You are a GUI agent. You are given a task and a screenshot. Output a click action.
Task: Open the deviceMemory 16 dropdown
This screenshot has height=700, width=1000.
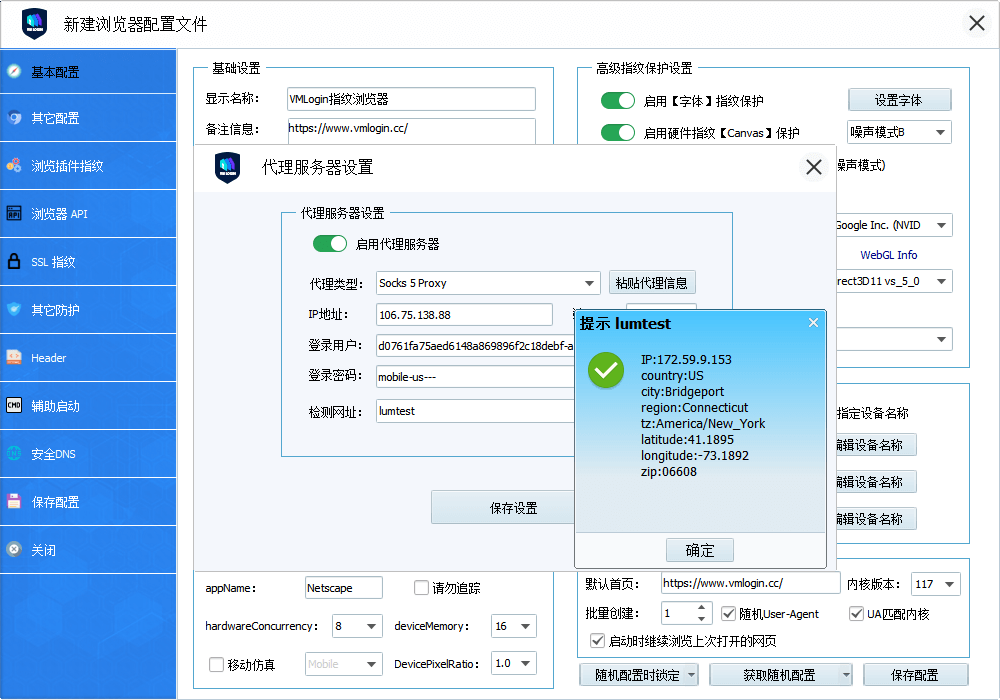pos(514,626)
